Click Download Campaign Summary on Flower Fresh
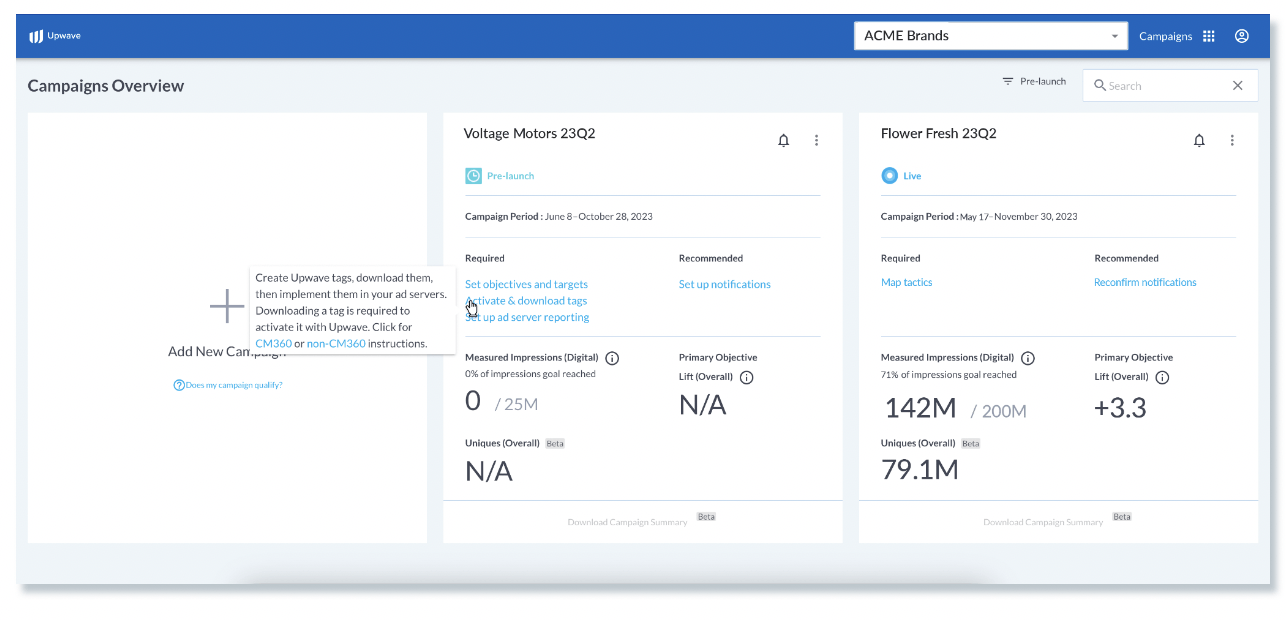1286x620 pixels. point(1043,522)
